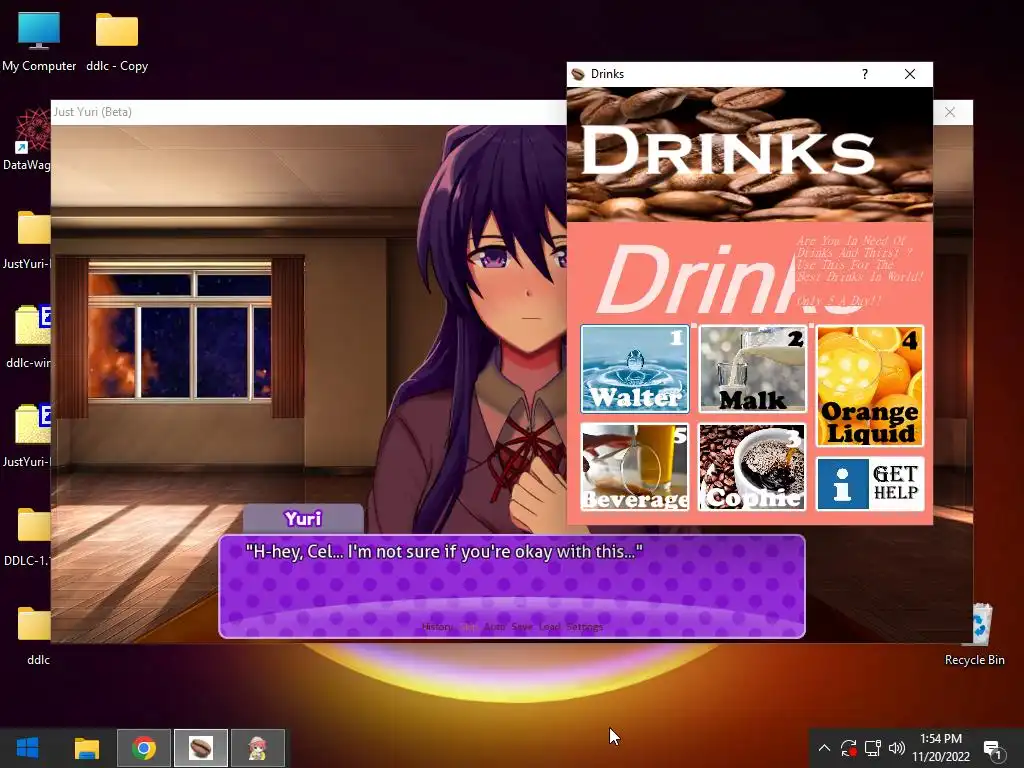Click Yuri's dialogue line to advance
The height and width of the screenshot is (768, 1024).
tap(444, 552)
